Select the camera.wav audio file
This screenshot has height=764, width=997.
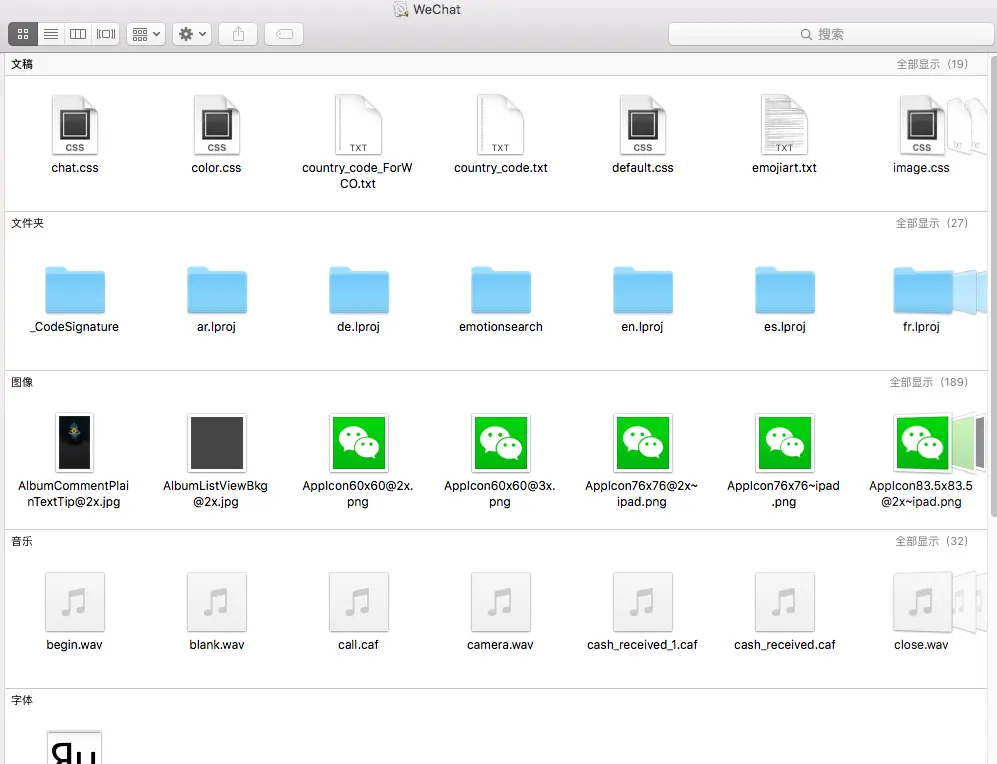(x=500, y=602)
